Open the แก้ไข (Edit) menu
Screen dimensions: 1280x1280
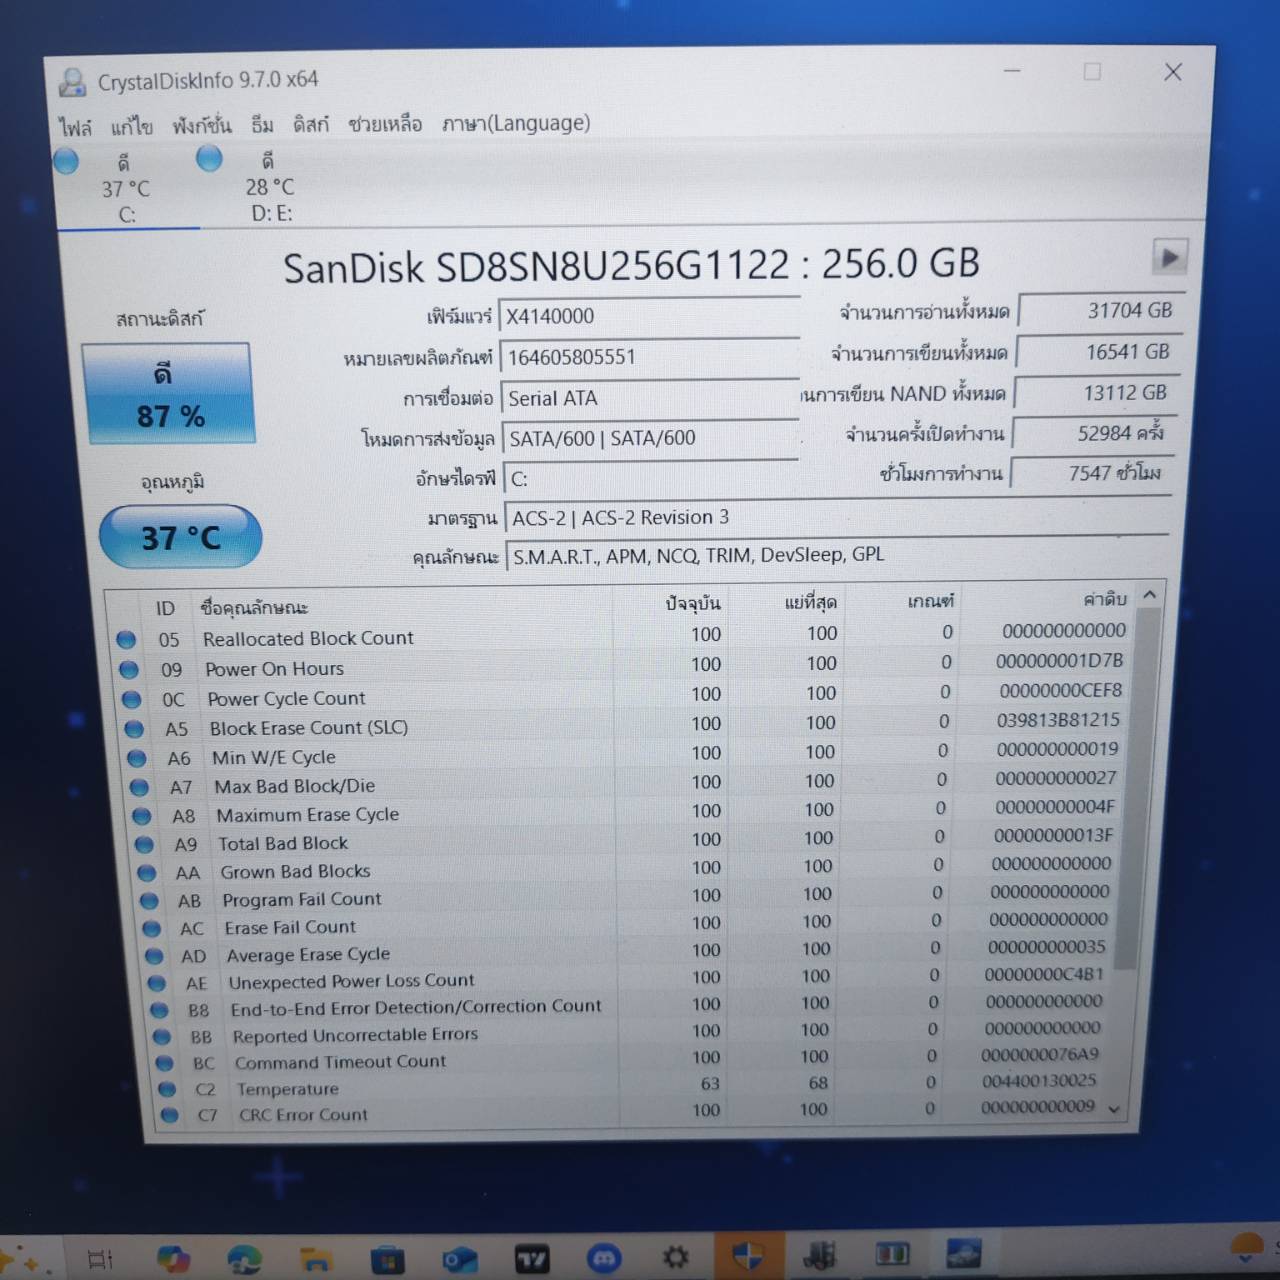tap(131, 126)
